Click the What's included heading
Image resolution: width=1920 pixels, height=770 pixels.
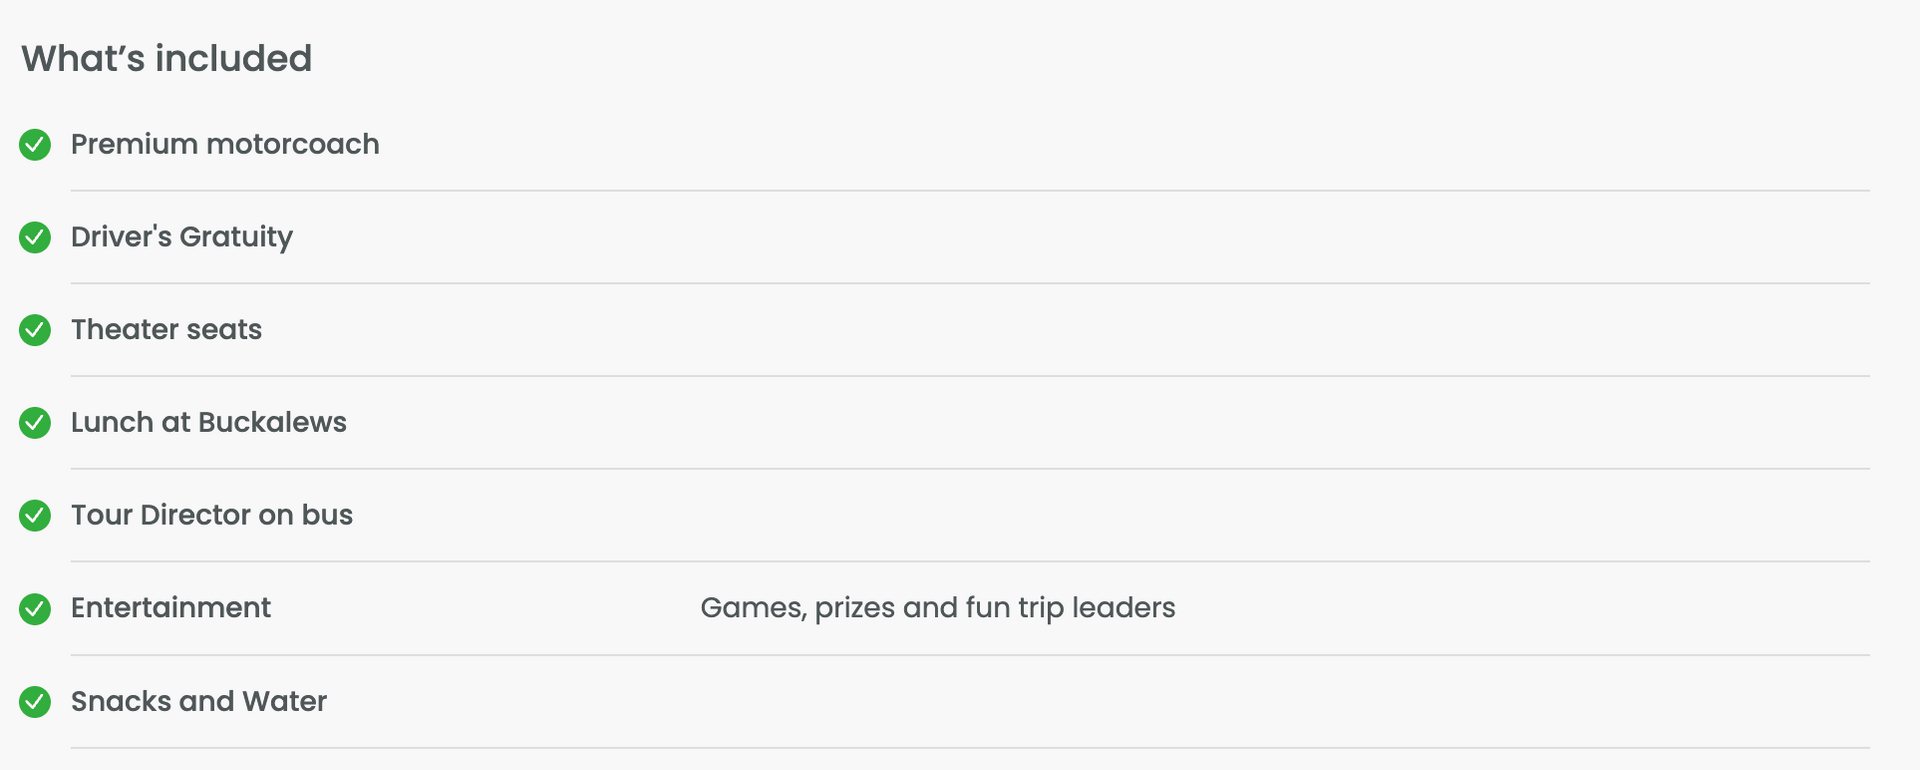pos(167,58)
